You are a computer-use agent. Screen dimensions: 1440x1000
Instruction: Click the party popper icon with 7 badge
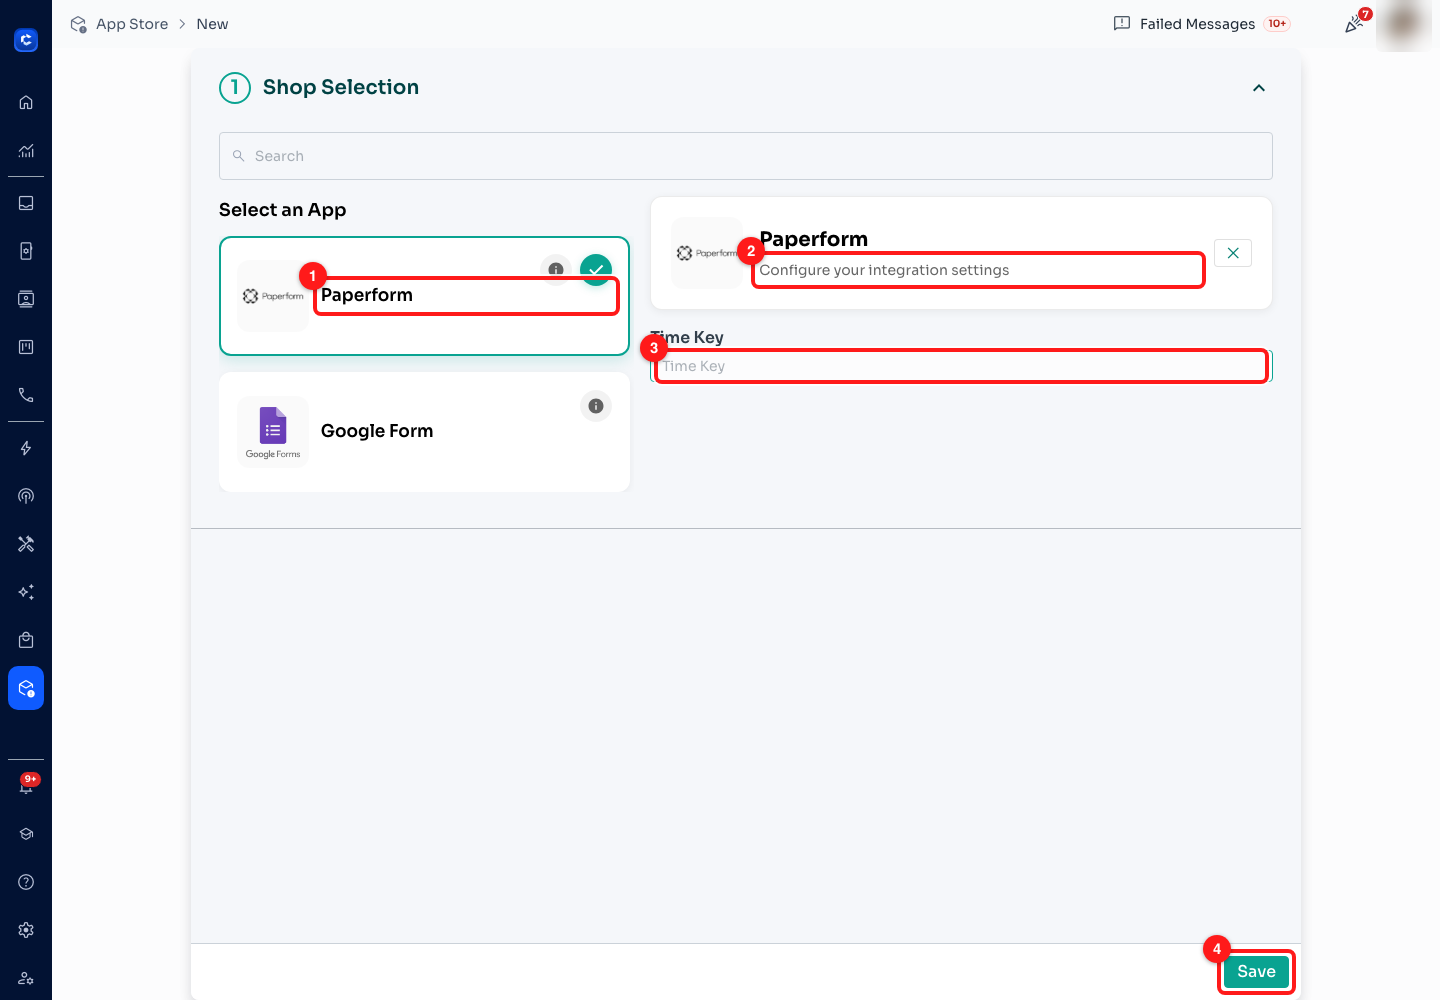coord(1355,24)
